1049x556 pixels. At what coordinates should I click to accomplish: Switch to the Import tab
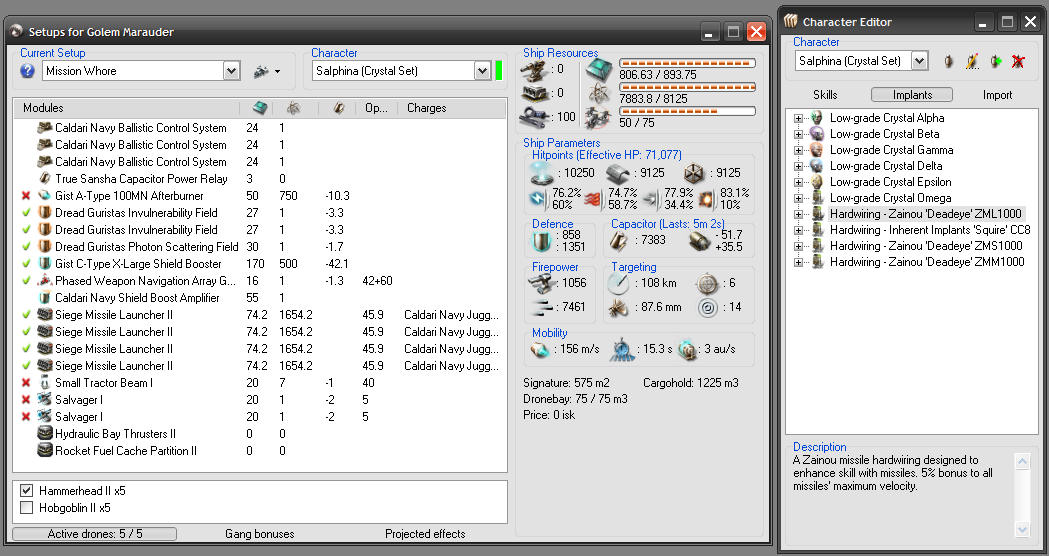tap(997, 95)
